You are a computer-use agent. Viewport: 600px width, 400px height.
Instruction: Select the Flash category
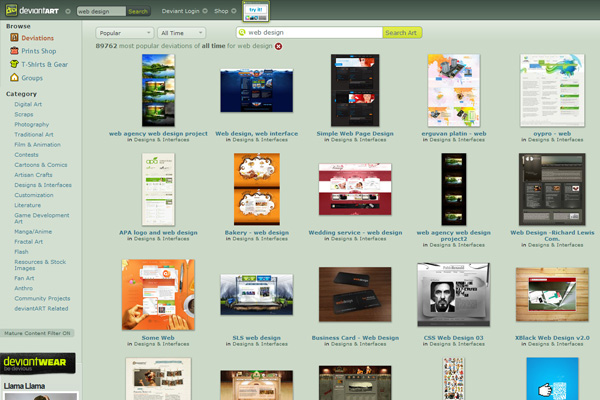21,252
